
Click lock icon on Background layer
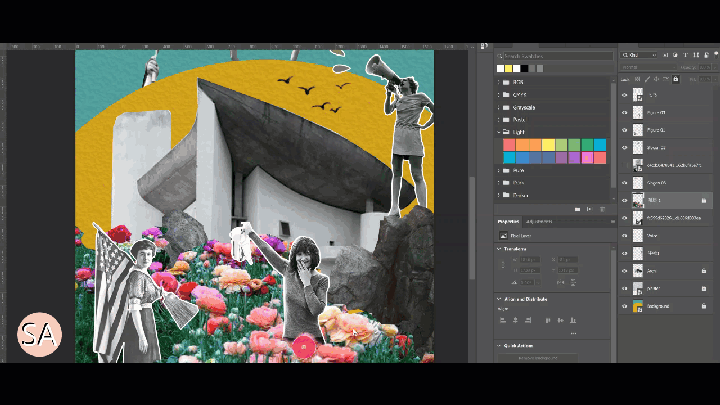pyautogui.click(x=703, y=306)
